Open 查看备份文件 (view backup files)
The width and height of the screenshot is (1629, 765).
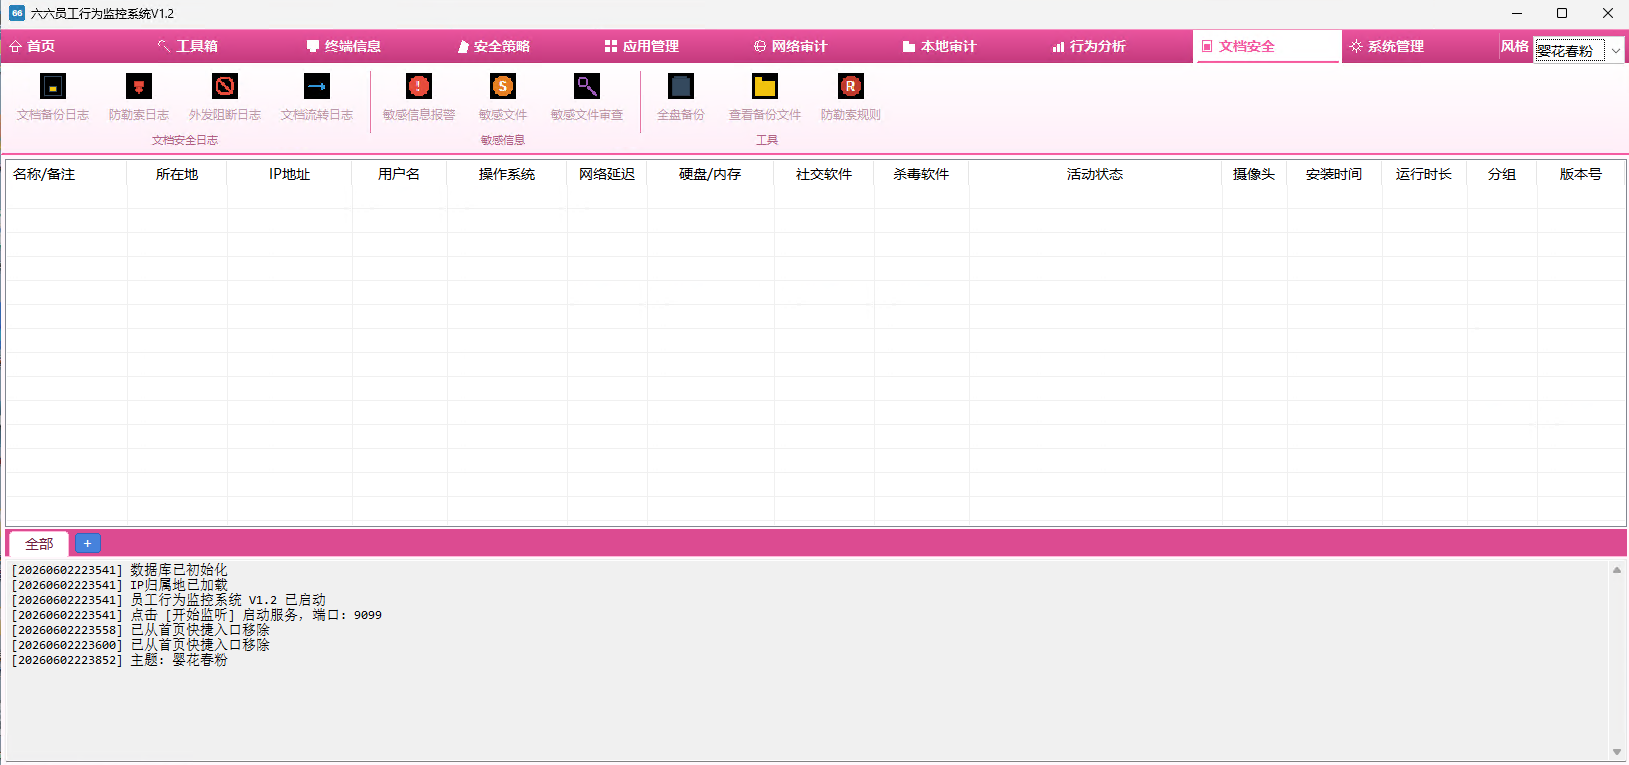coord(765,97)
